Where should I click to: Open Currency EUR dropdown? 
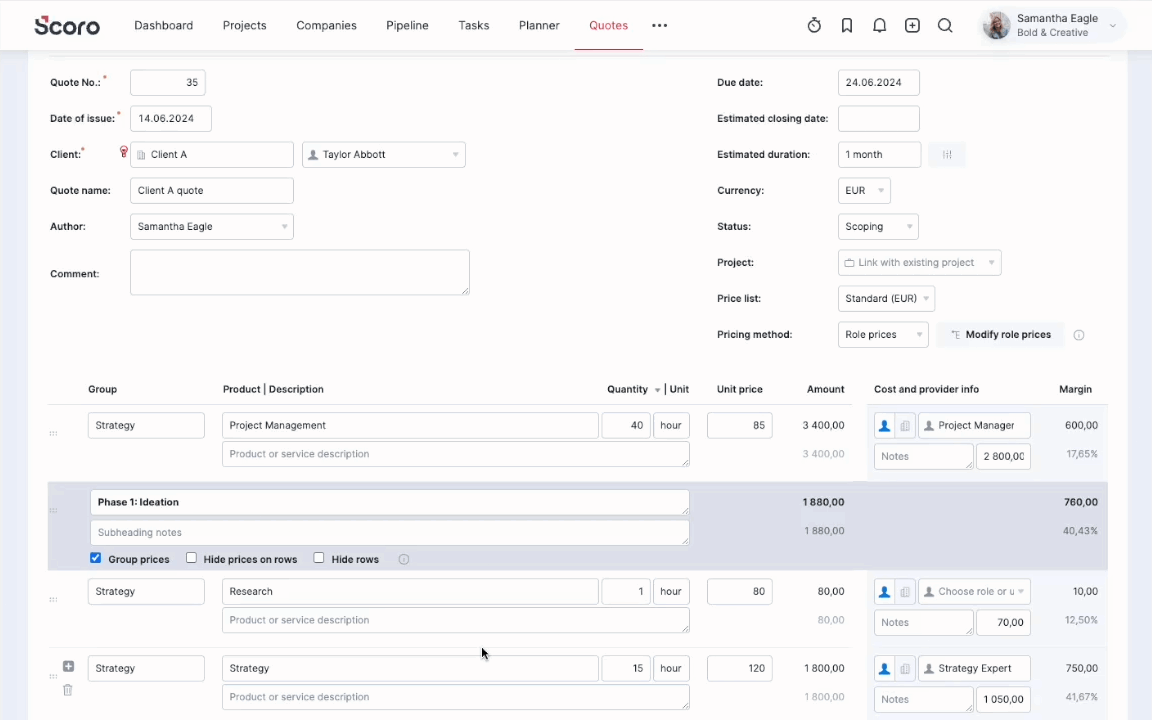click(864, 190)
